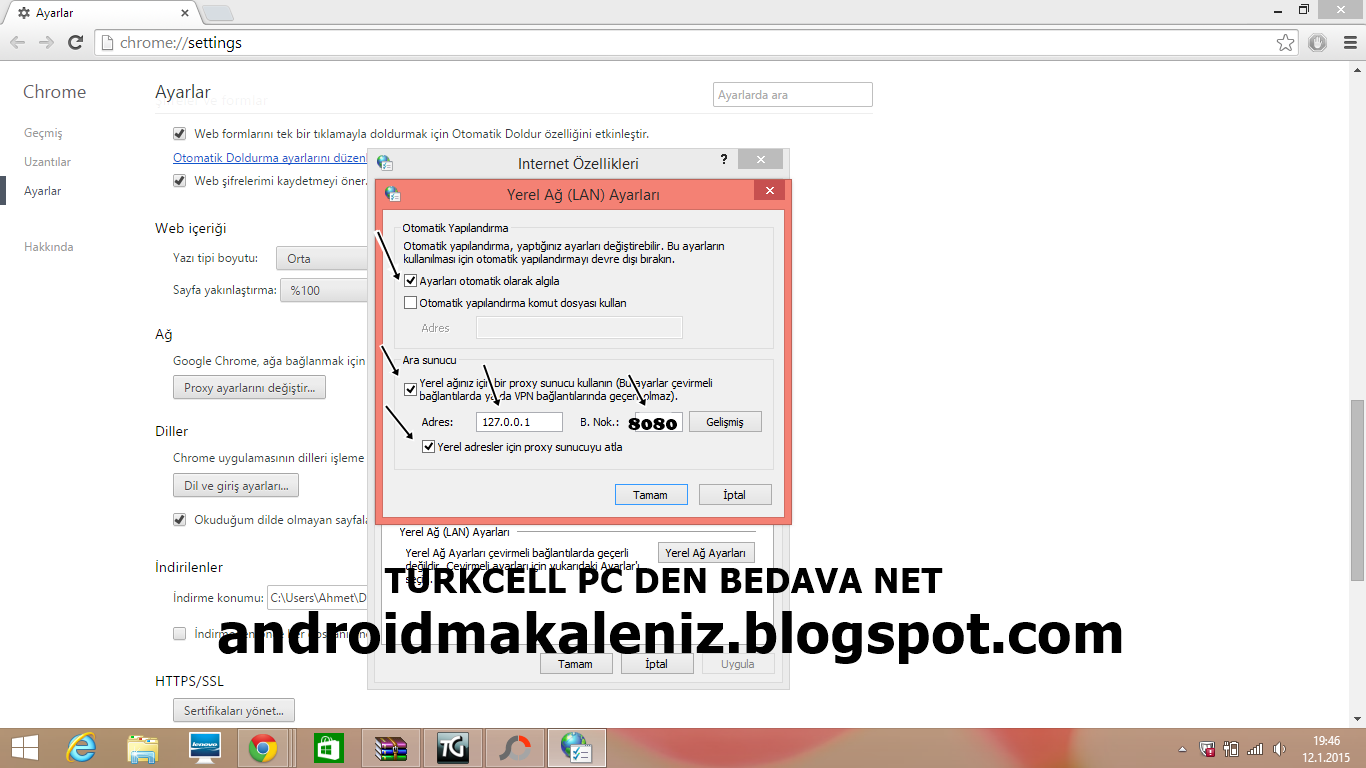Viewport: 1366px width, 768px height.
Task: Click İptal in Internet Özellikleri window
Action: [x=656, y=663]
